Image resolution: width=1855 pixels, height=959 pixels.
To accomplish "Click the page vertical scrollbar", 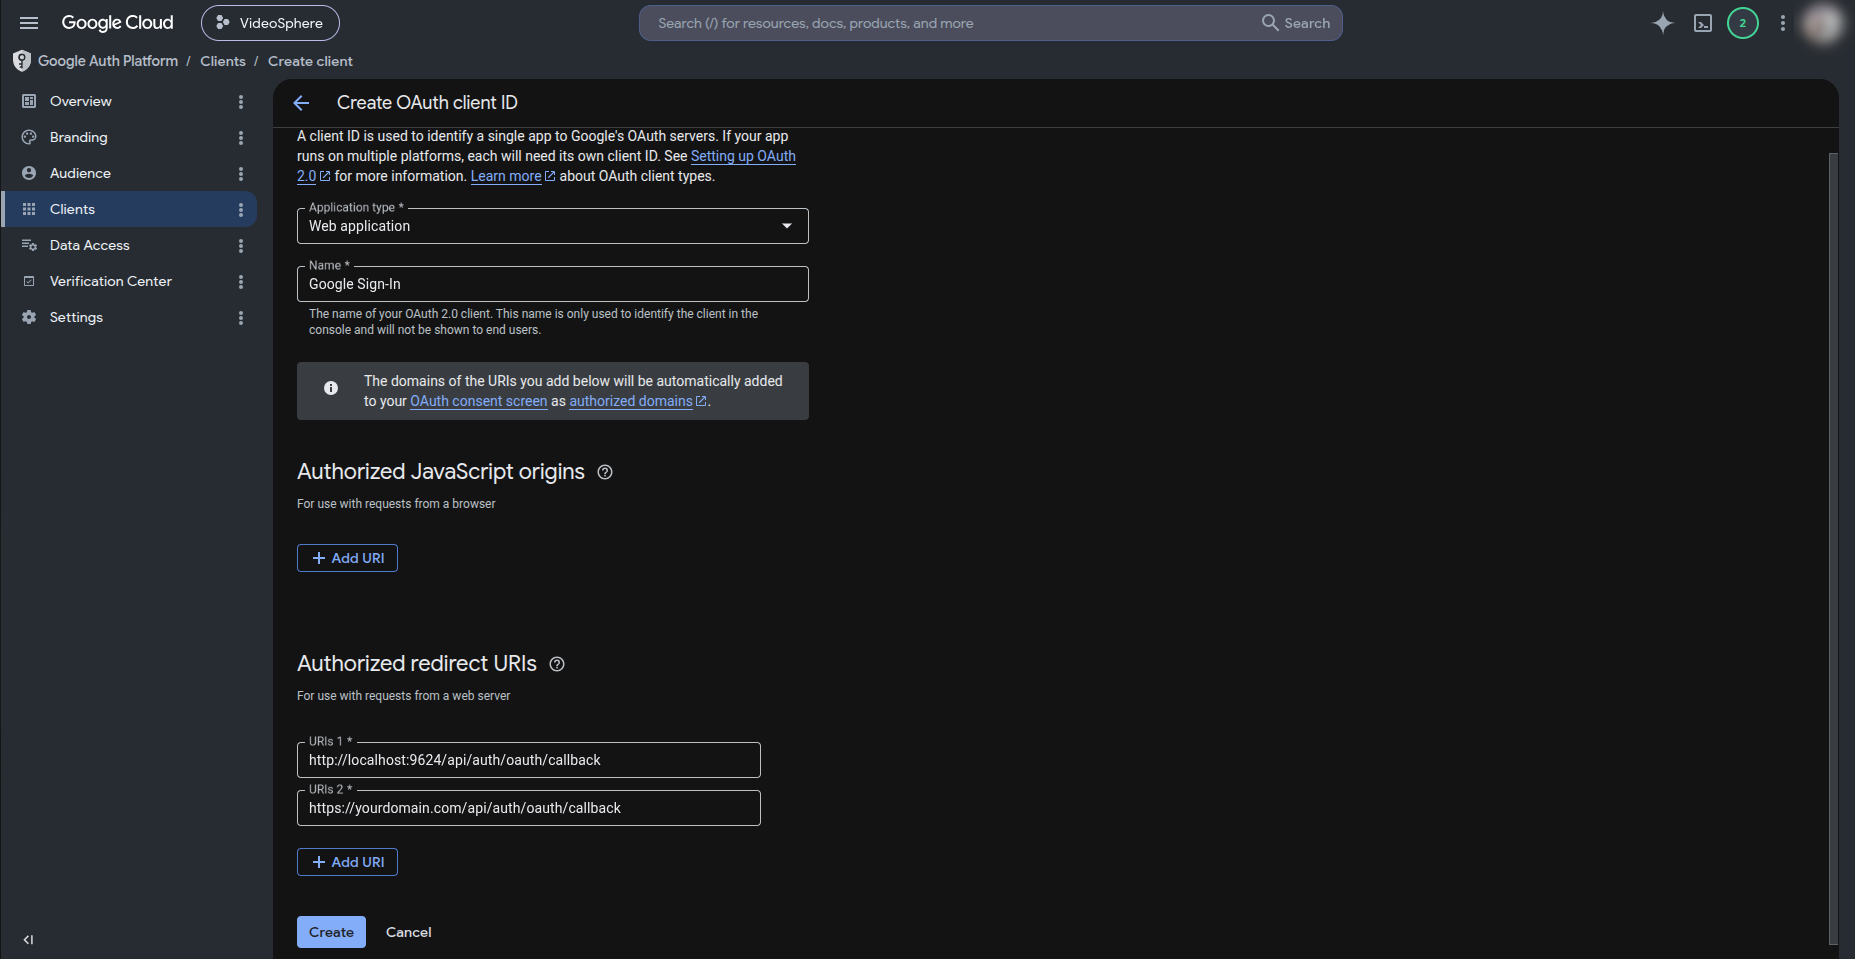I will [1833, 548].
